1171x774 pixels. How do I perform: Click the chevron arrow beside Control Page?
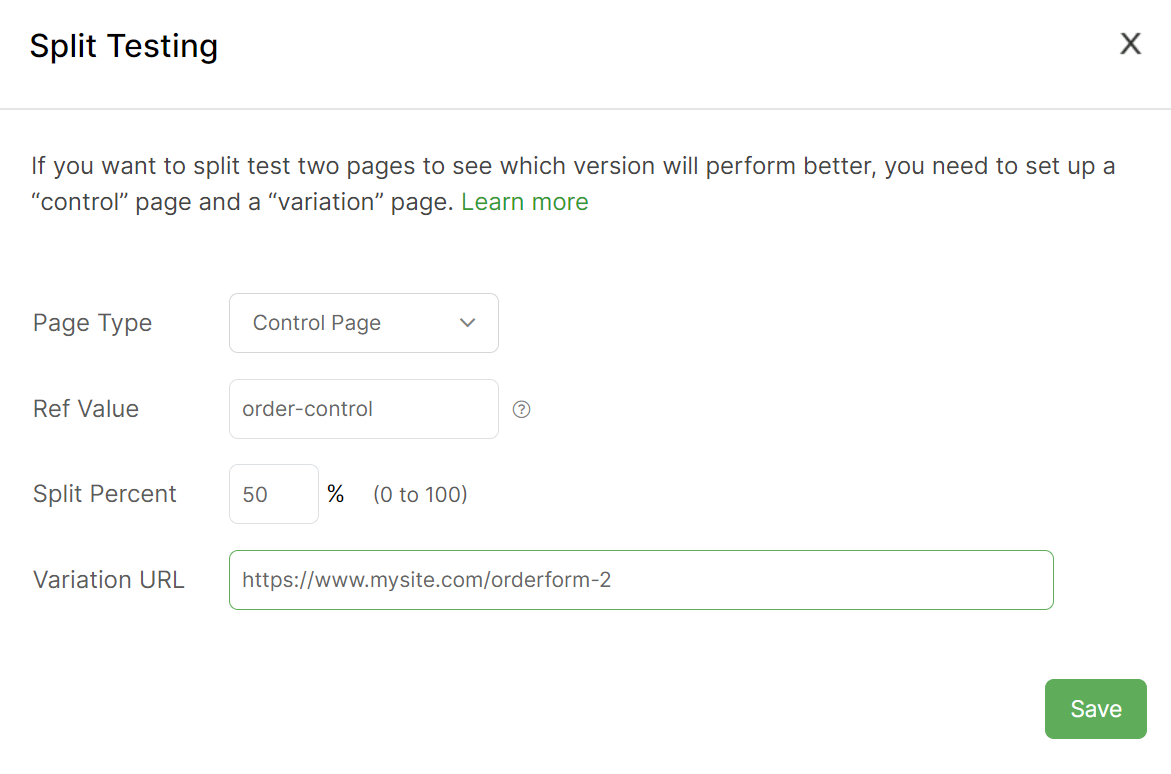pyautogui.click(x=467, y=323)
